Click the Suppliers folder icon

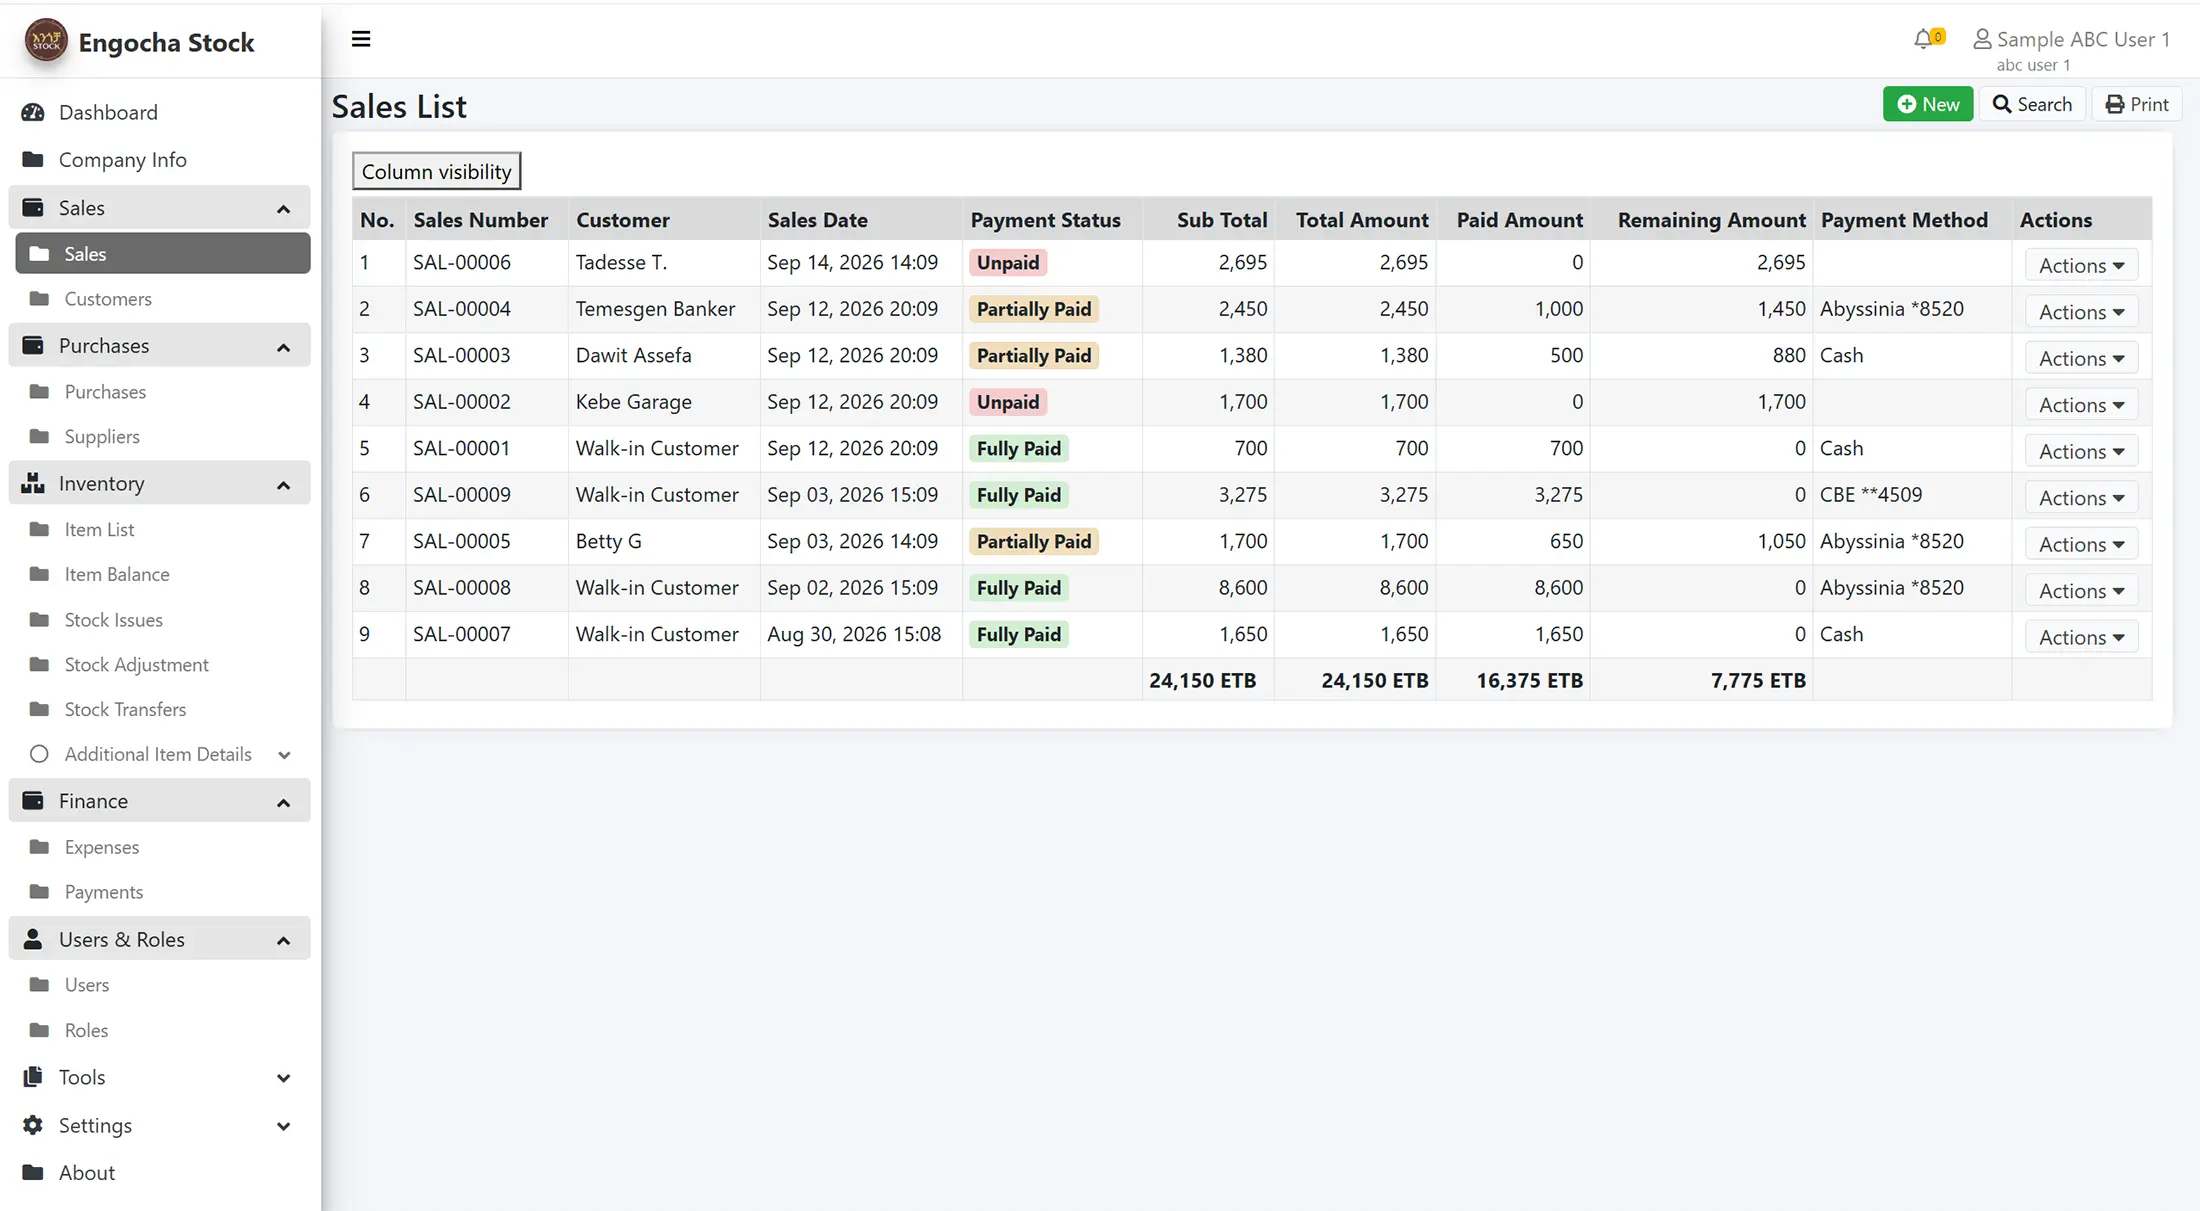coord(40,436)
